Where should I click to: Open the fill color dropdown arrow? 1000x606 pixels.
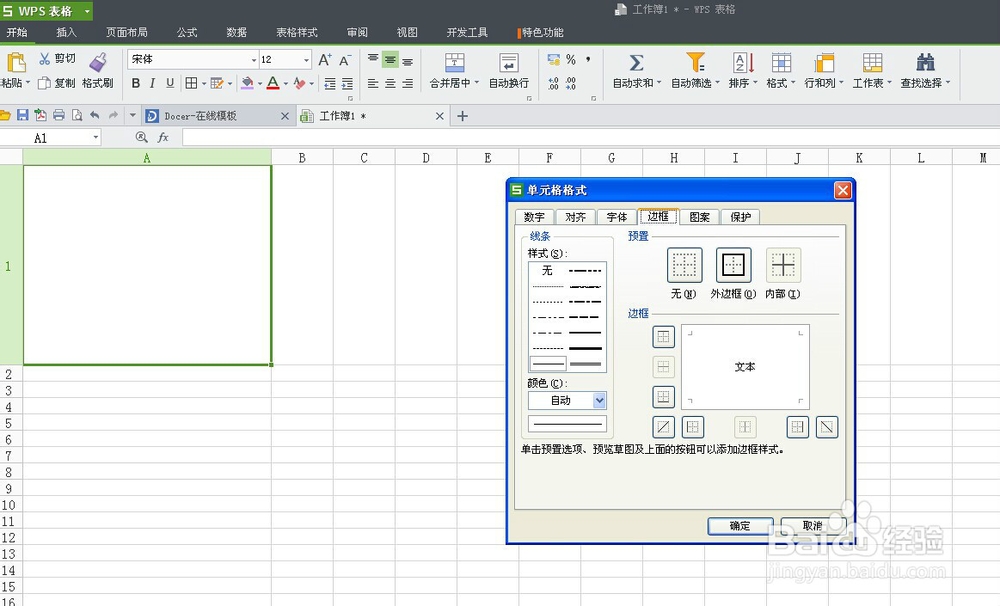(x=260, y=84)
